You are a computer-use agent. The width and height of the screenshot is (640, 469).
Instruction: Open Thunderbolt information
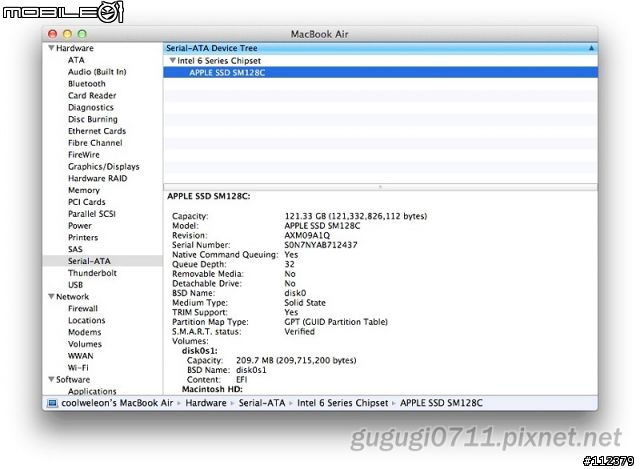click(x=92, y=273)
